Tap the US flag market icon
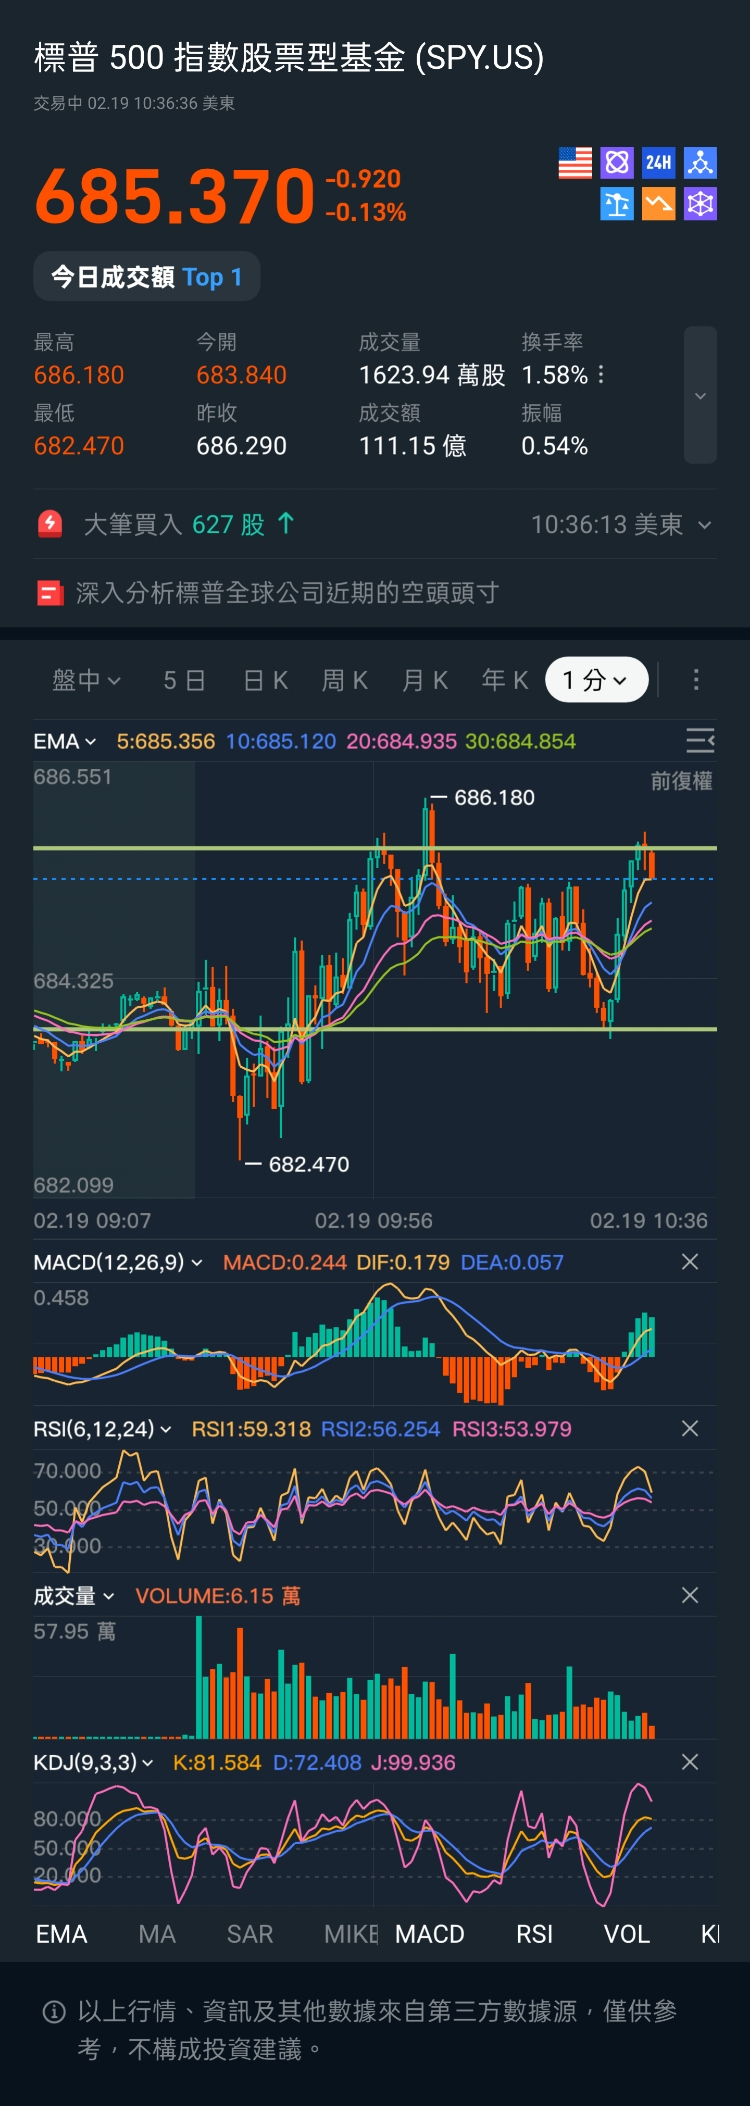The width and height of the screenshot is (750, 2106). pos(575,163)
